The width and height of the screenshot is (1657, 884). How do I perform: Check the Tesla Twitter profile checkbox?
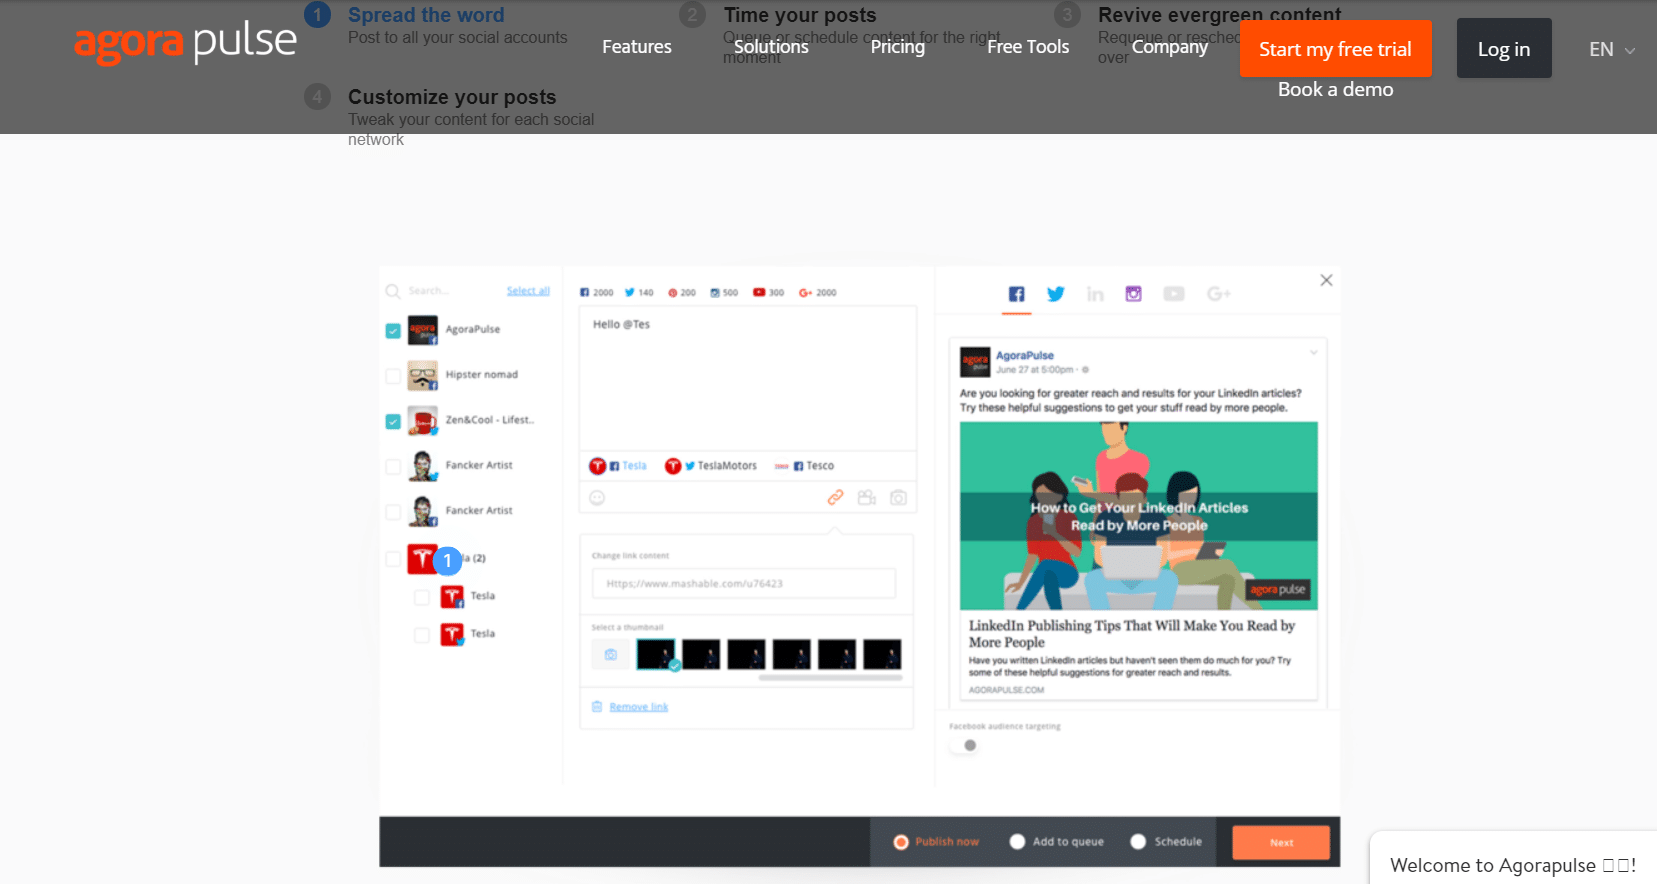pyautogui.click(x=422, y=635)
